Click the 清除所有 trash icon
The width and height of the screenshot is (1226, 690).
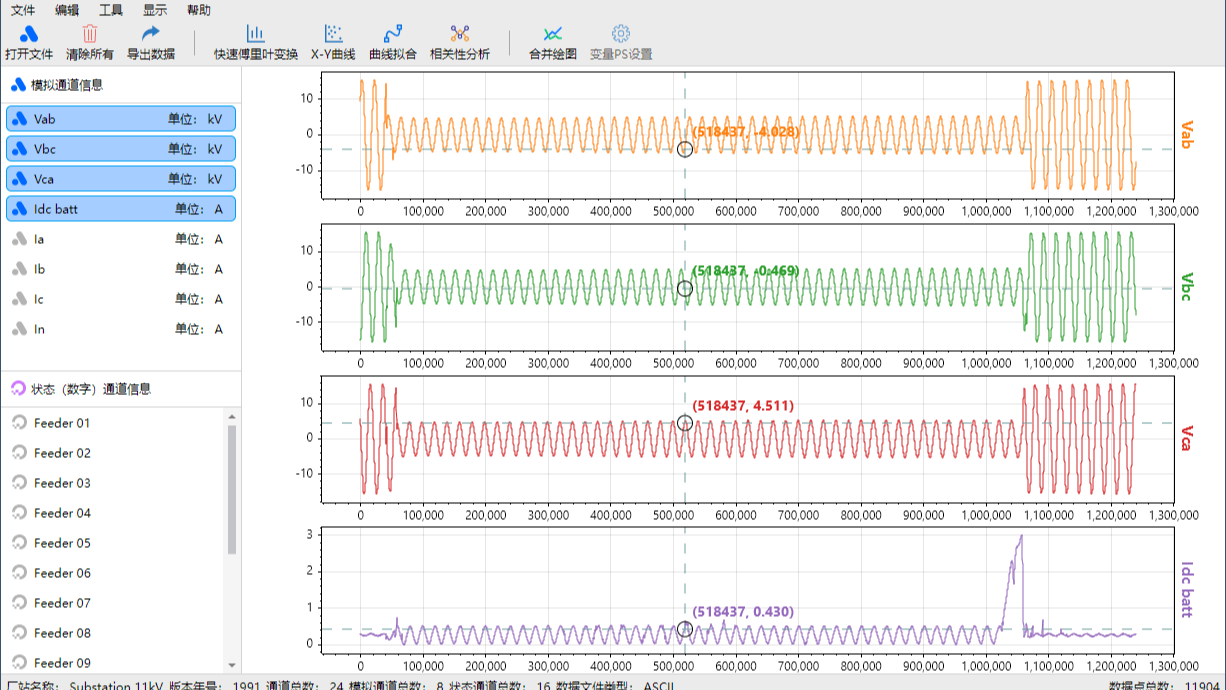[90, 34]
